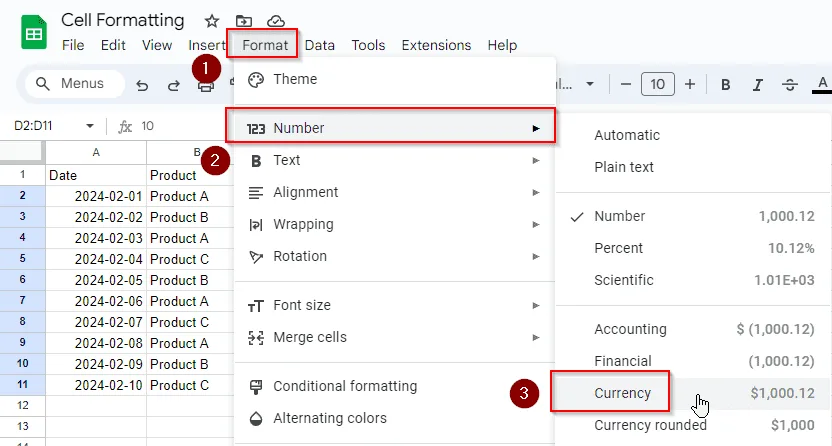Decrease font size with minus button
The image size is (832, 446).
pyautogui.click(x=626, y=84)
